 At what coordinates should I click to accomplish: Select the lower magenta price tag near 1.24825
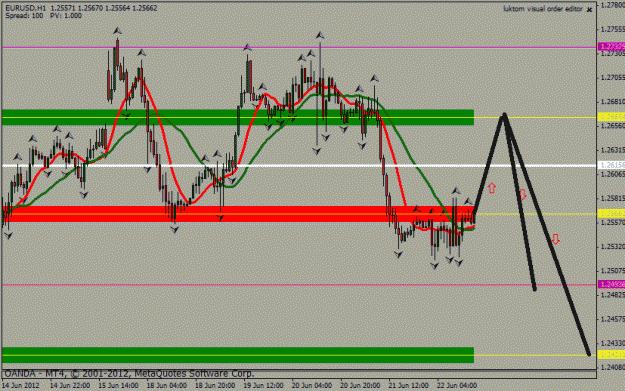point(611,285)
